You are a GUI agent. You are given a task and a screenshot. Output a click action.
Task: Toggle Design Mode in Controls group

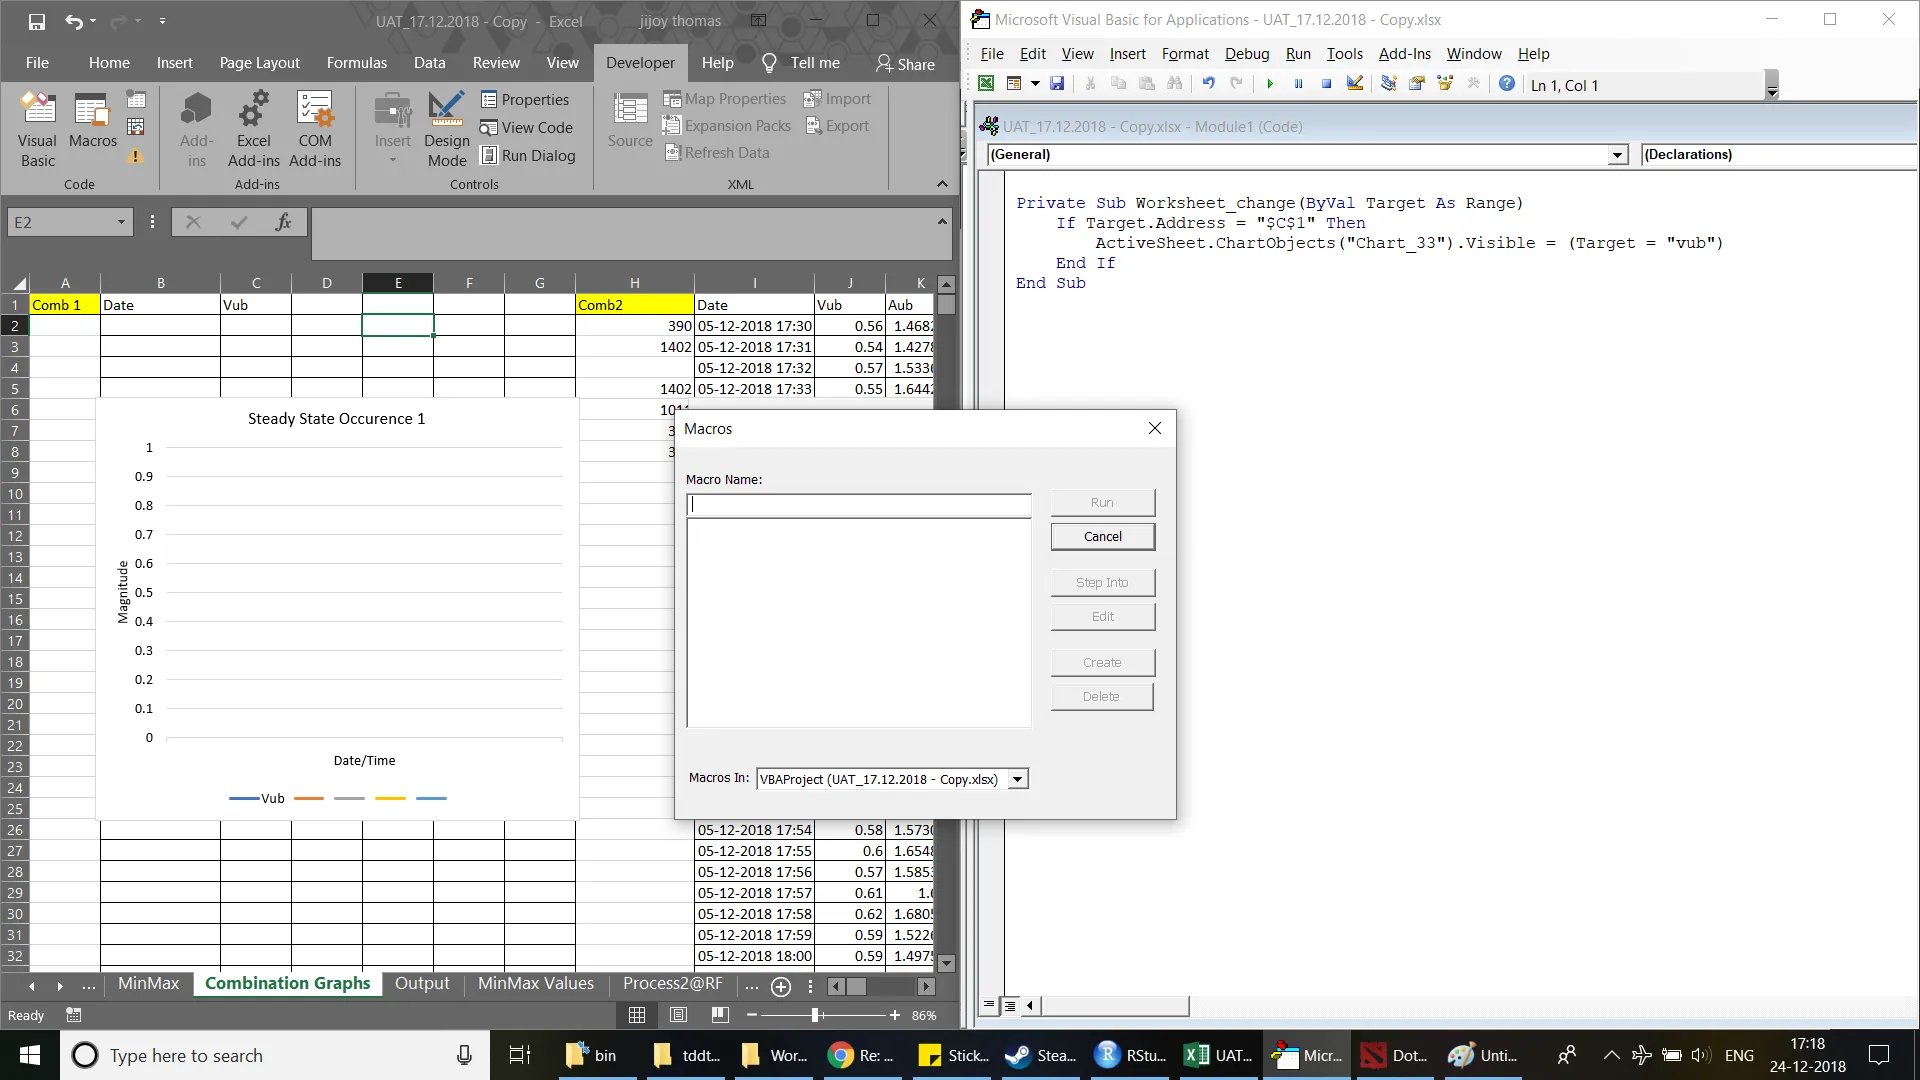(447, 130)
